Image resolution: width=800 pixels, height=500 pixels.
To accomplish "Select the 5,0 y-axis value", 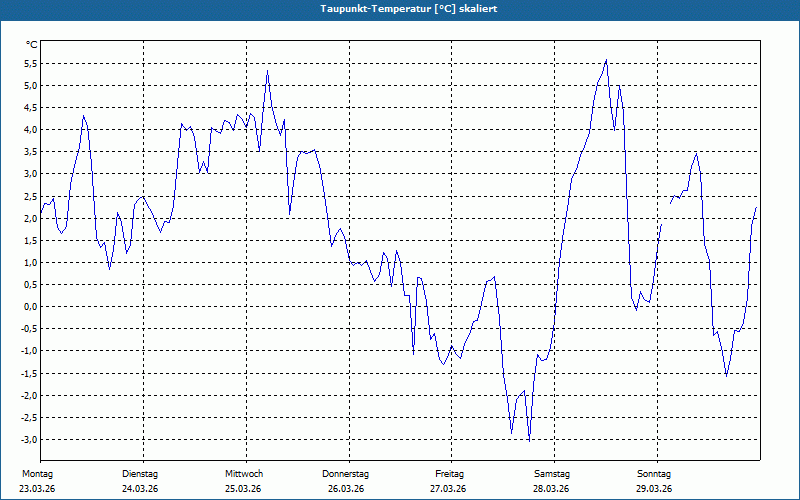I will 31,86.
